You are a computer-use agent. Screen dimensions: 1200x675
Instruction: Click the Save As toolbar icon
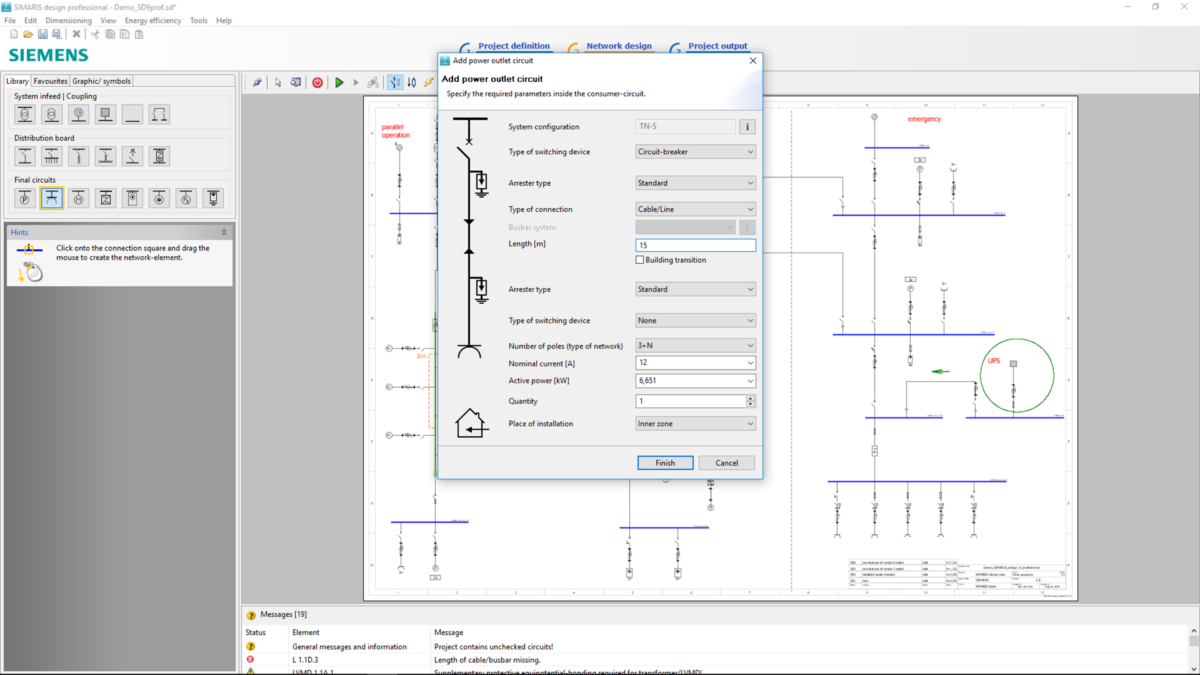56,34
